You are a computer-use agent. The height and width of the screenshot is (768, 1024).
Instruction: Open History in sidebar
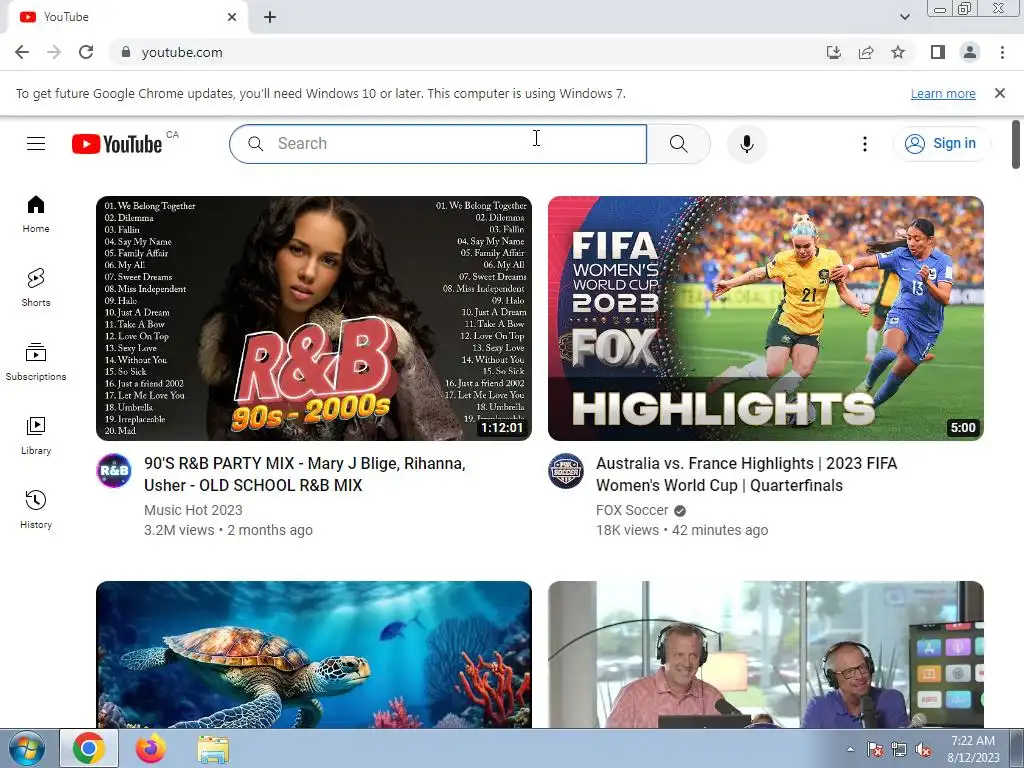[36, 509]
